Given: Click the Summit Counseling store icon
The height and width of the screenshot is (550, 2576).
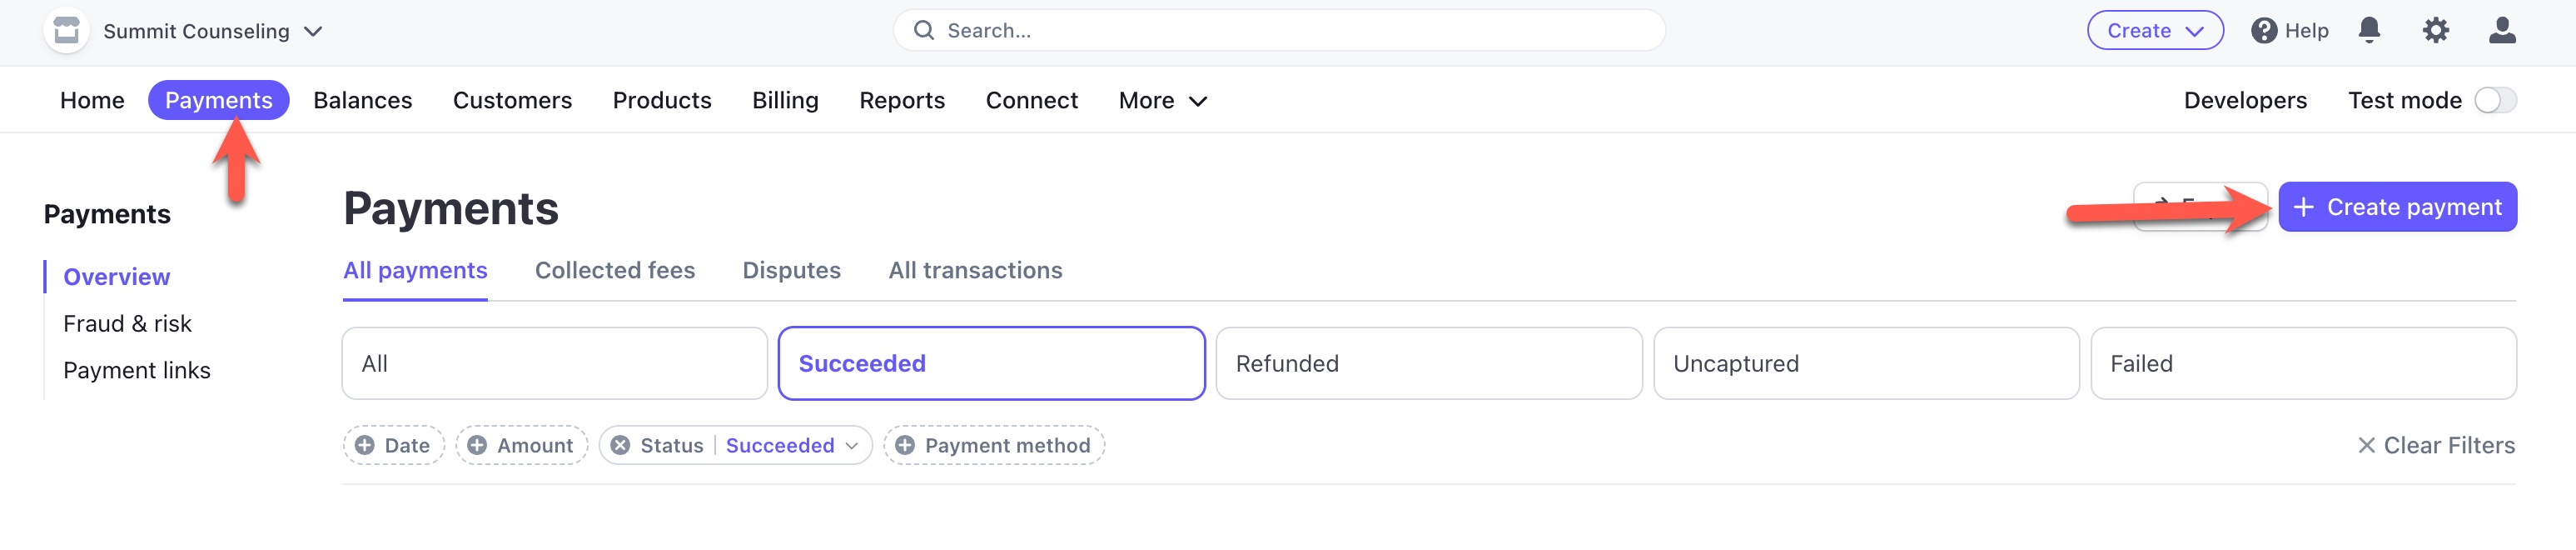Looking at the screenshot, I should (67, 31).
